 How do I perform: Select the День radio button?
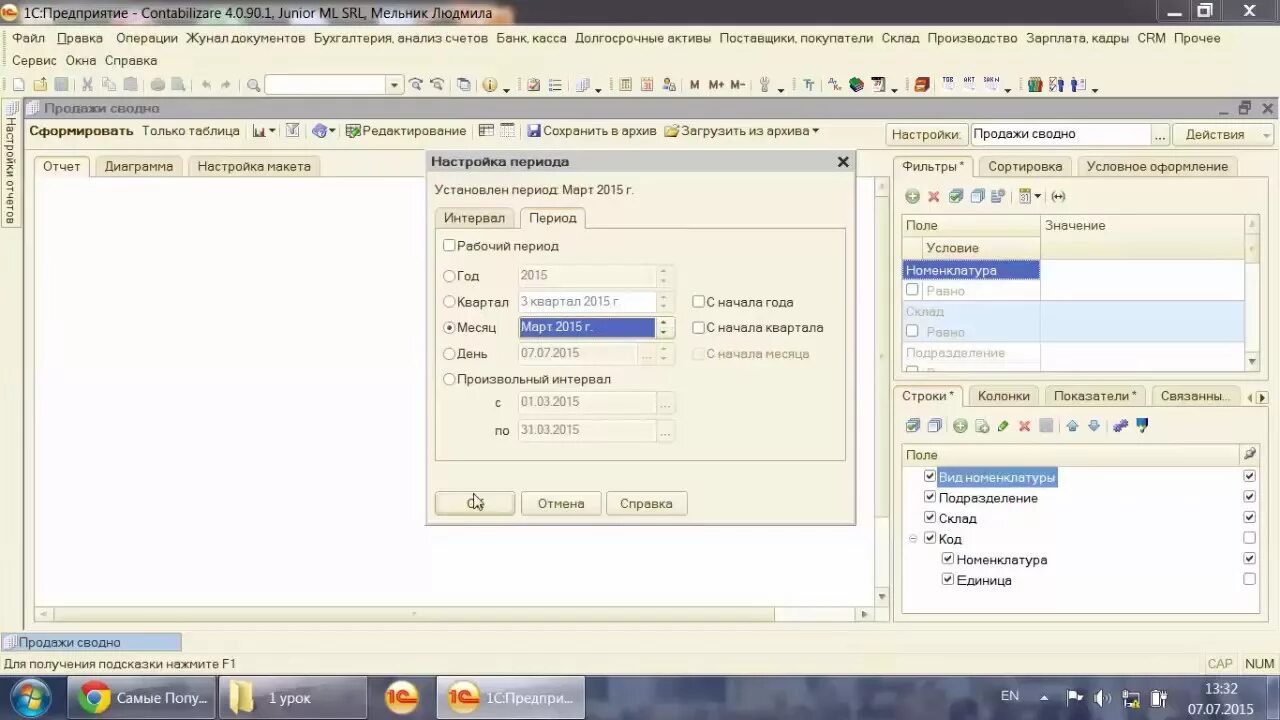coord(449,353)
